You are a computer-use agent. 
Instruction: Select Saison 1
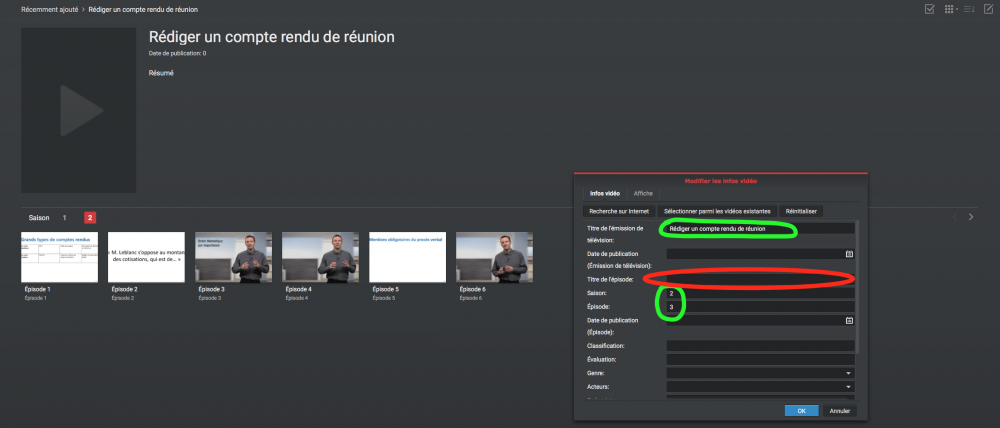[64, 218]
